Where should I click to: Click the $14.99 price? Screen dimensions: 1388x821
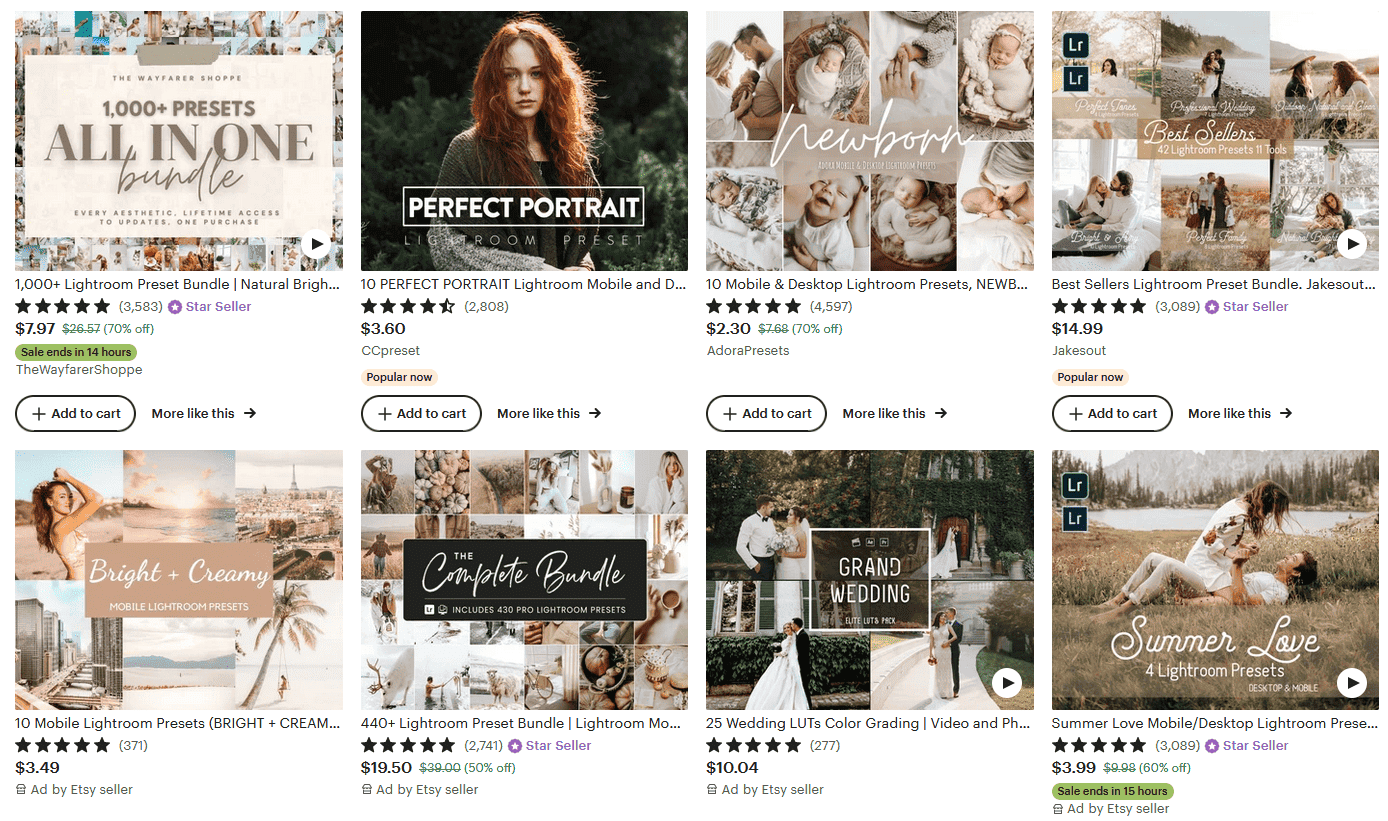pyautogui.click(x=1077, y=328)
